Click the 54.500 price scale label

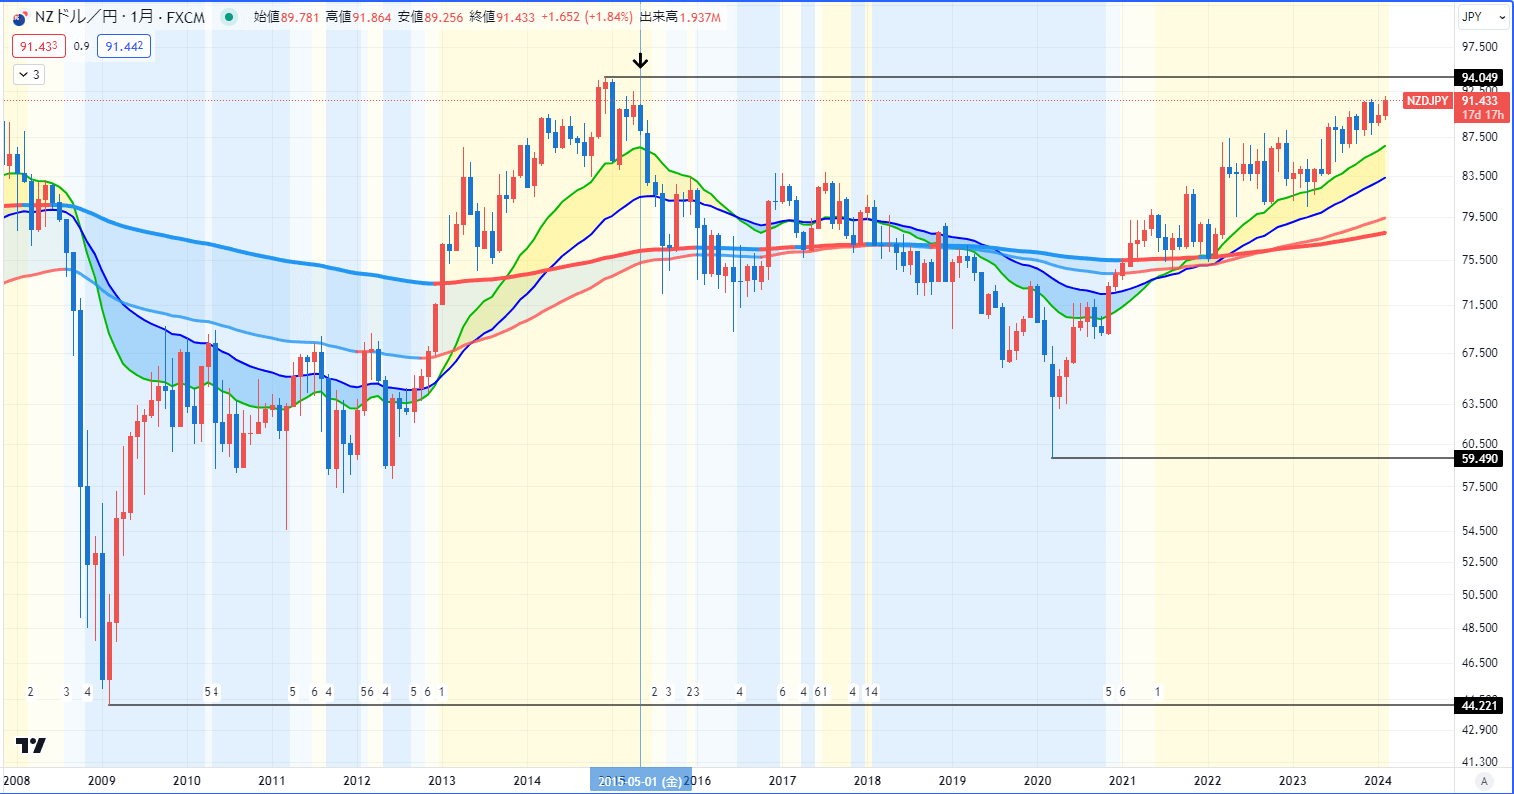pos(1479,531)
